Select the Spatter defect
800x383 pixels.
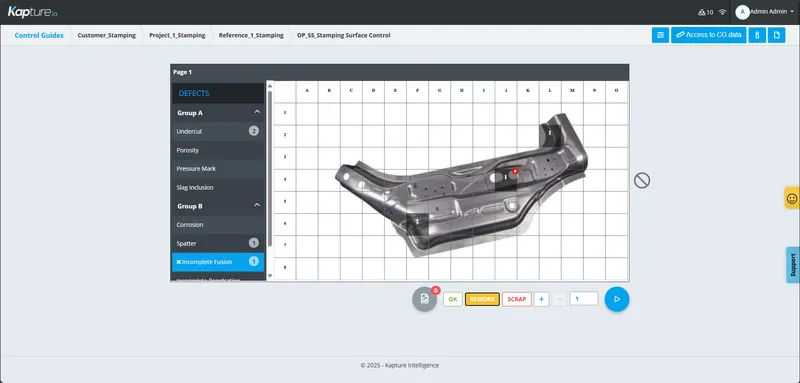click(218, 243)
